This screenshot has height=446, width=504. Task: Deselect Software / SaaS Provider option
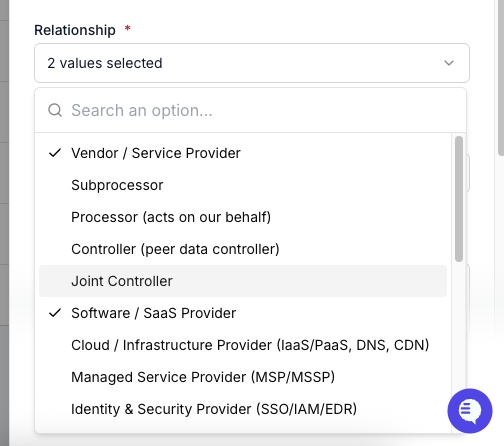243,313
